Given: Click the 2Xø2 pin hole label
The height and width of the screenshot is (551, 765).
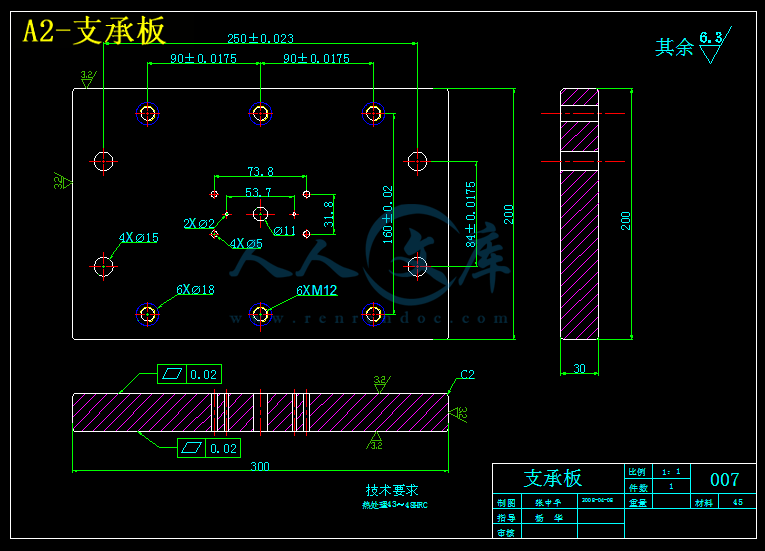Looking at the screenshot, I should pos(199,224).
